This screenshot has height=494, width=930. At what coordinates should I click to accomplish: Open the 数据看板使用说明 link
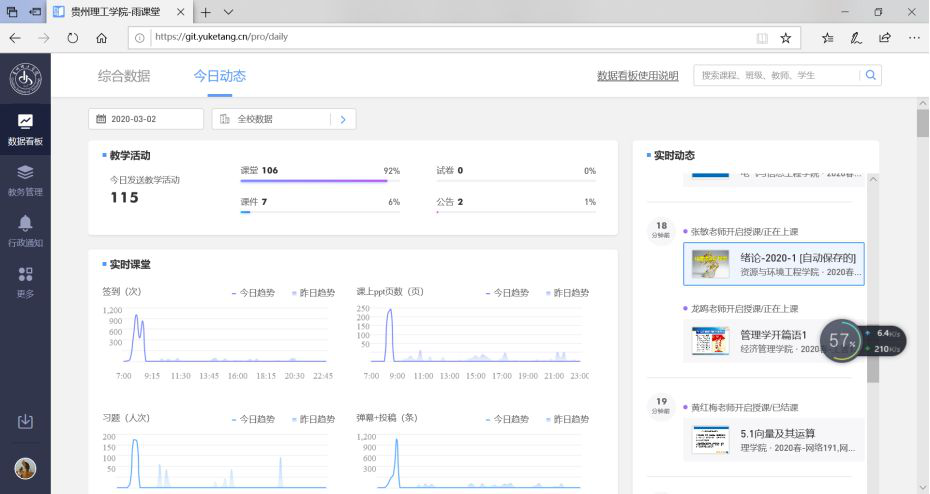point(637,76)
